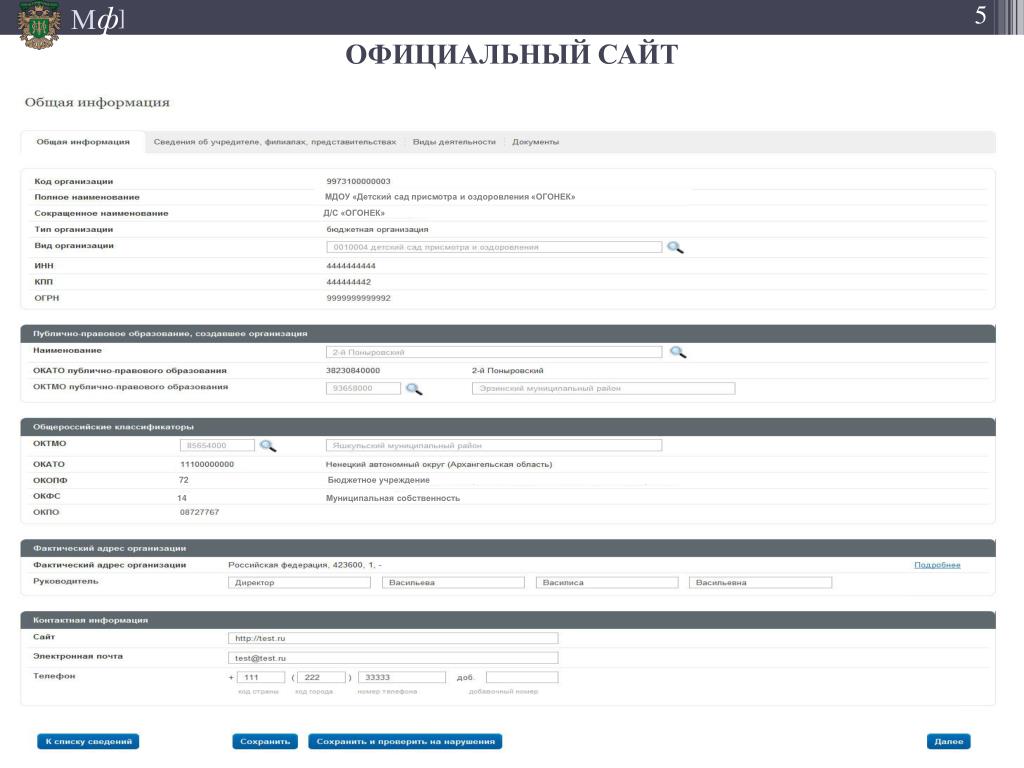Click the first name field Василиса

click(607, 583)
